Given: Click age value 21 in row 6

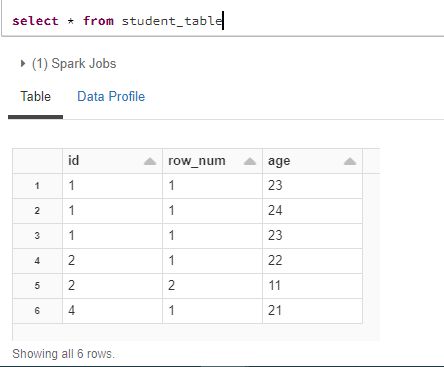Looking at the screenshot, I should 275,311.
